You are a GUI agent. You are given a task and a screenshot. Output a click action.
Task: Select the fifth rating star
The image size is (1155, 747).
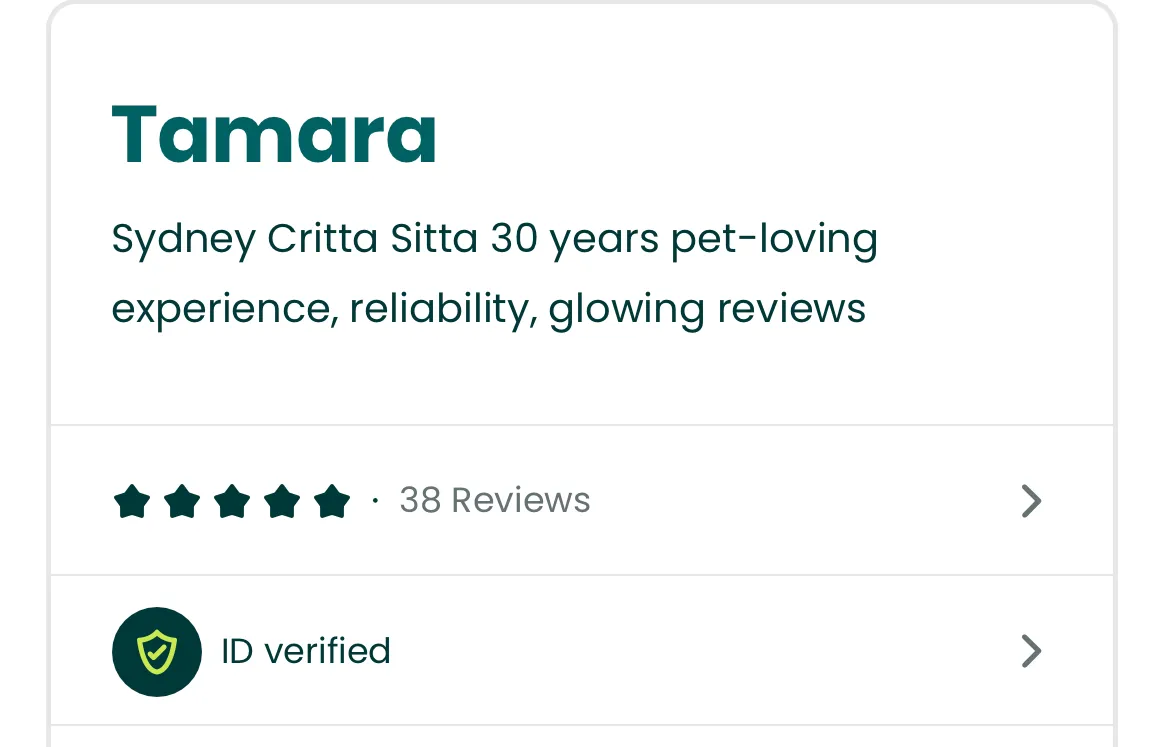tap(332, 501)
